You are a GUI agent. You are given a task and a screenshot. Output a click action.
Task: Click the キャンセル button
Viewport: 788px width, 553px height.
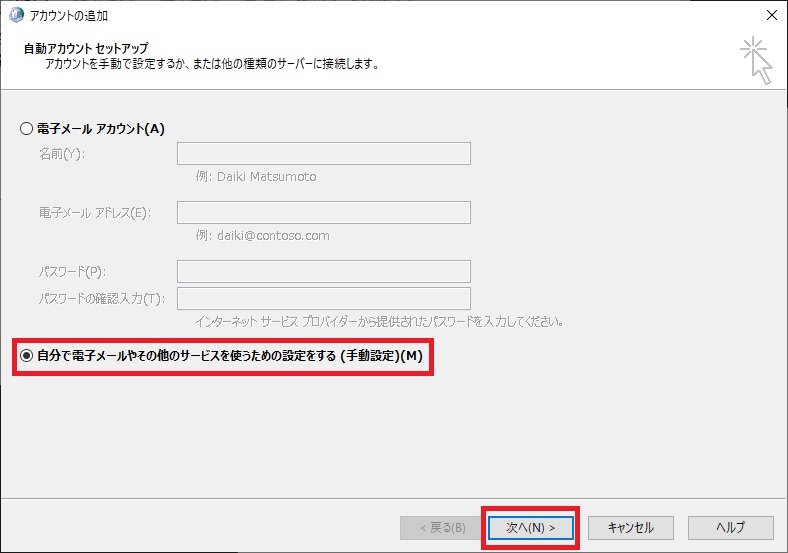click(x=631, y=528)
